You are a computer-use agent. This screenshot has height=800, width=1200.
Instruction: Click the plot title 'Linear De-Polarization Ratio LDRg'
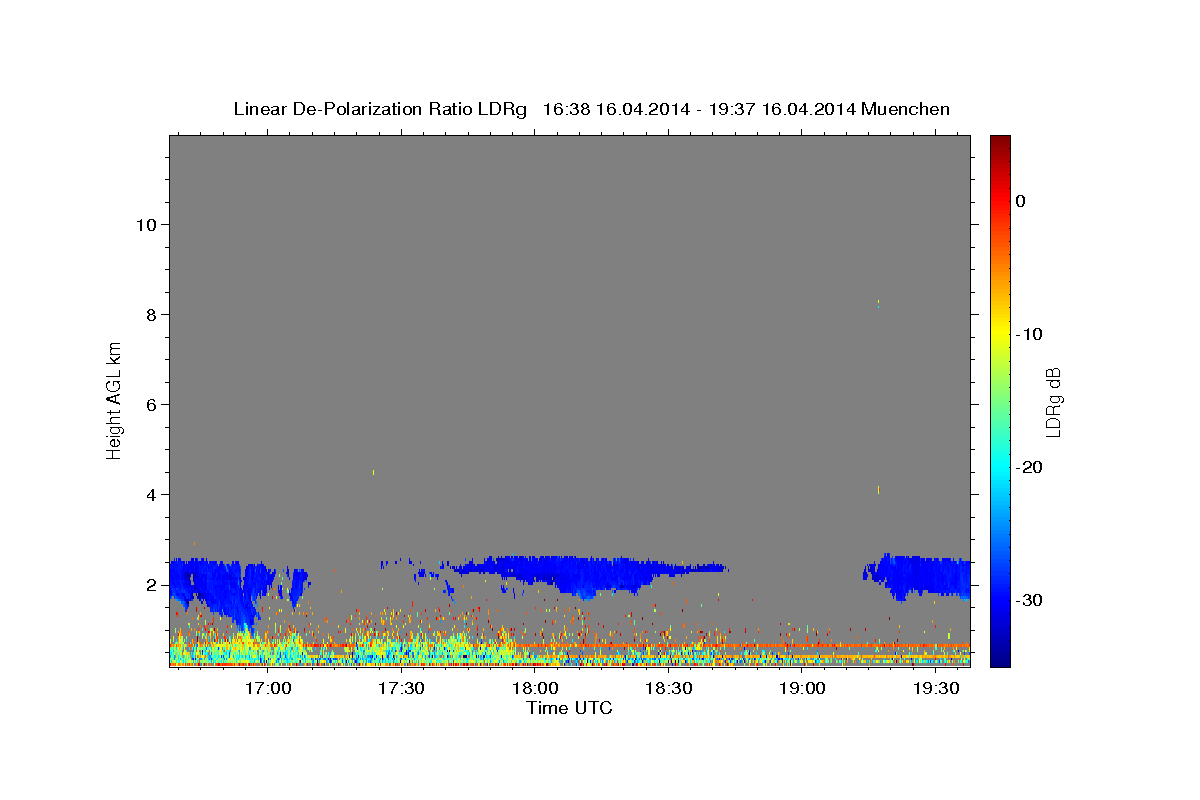point(379,109)
